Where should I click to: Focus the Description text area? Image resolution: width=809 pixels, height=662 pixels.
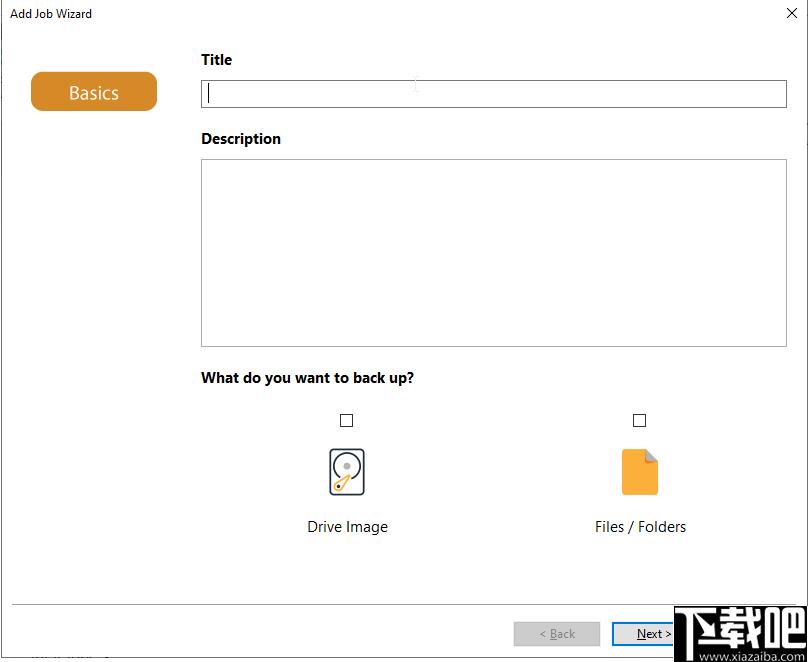click(494, 253)
